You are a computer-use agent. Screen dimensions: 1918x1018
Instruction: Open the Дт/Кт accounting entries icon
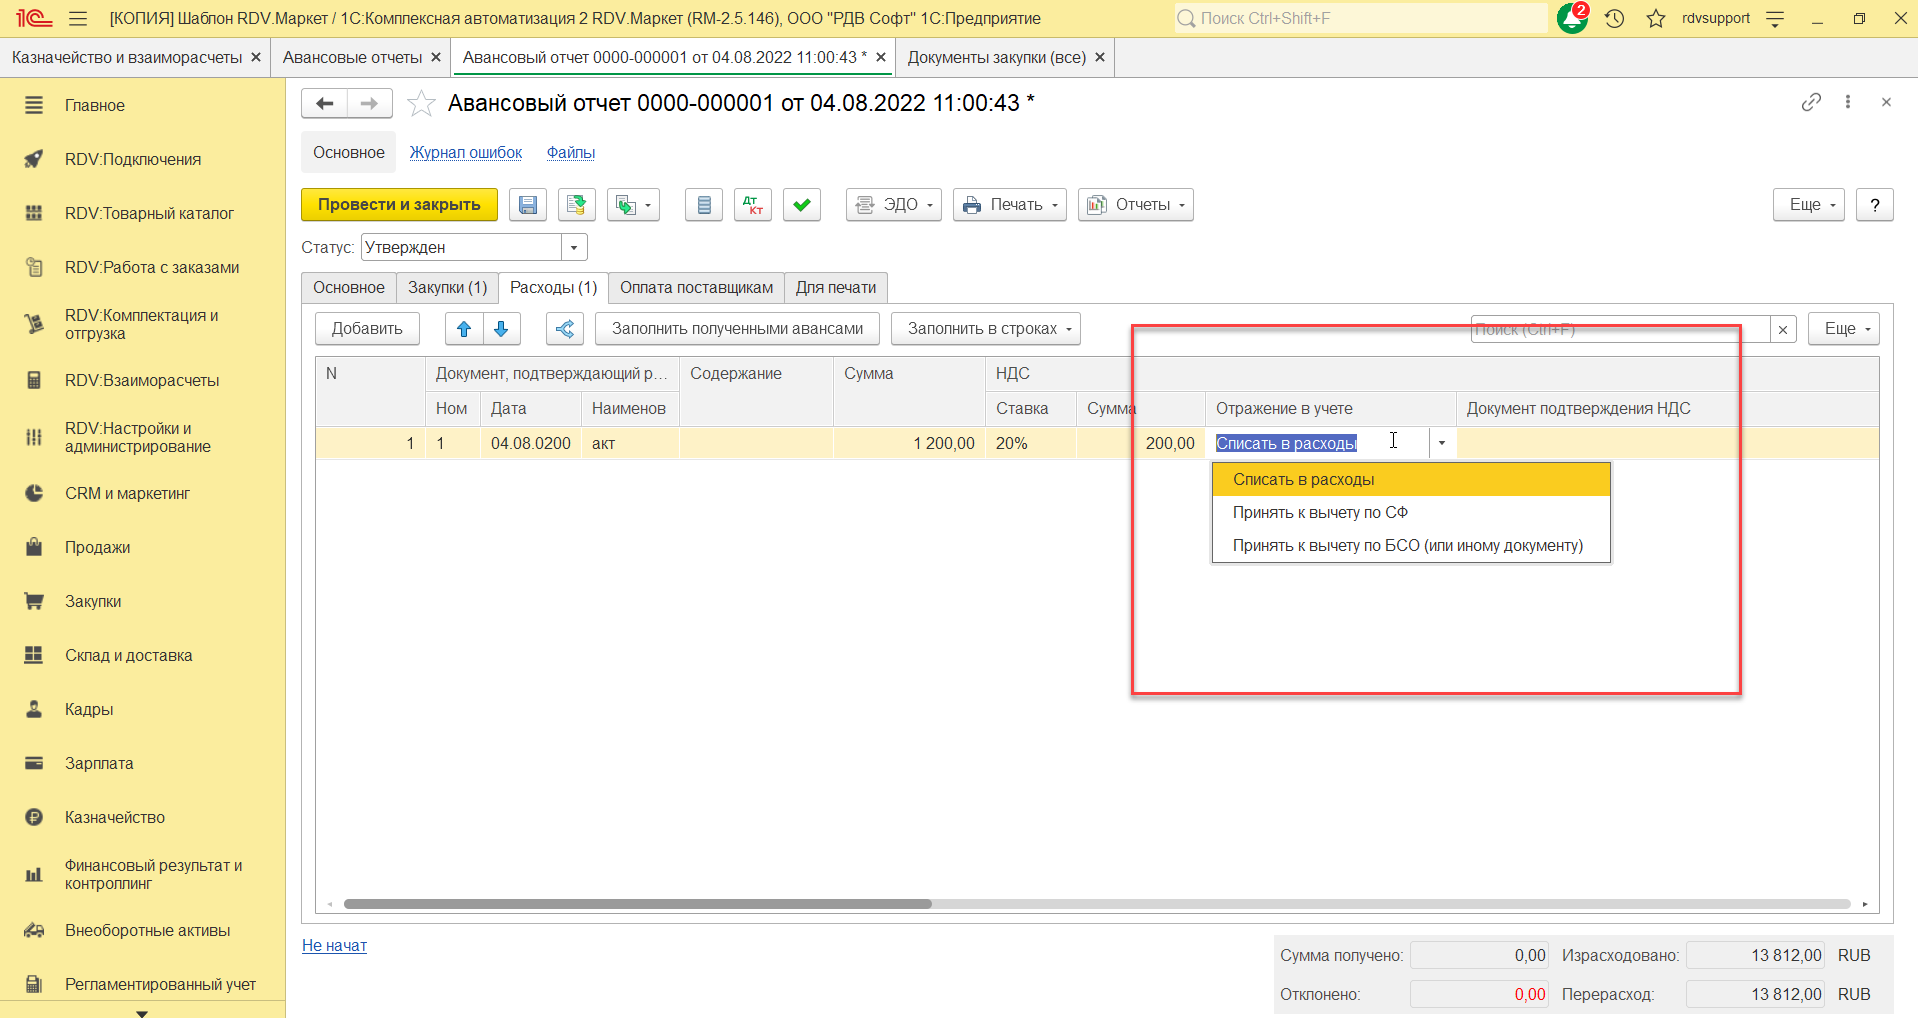point(752,205)
